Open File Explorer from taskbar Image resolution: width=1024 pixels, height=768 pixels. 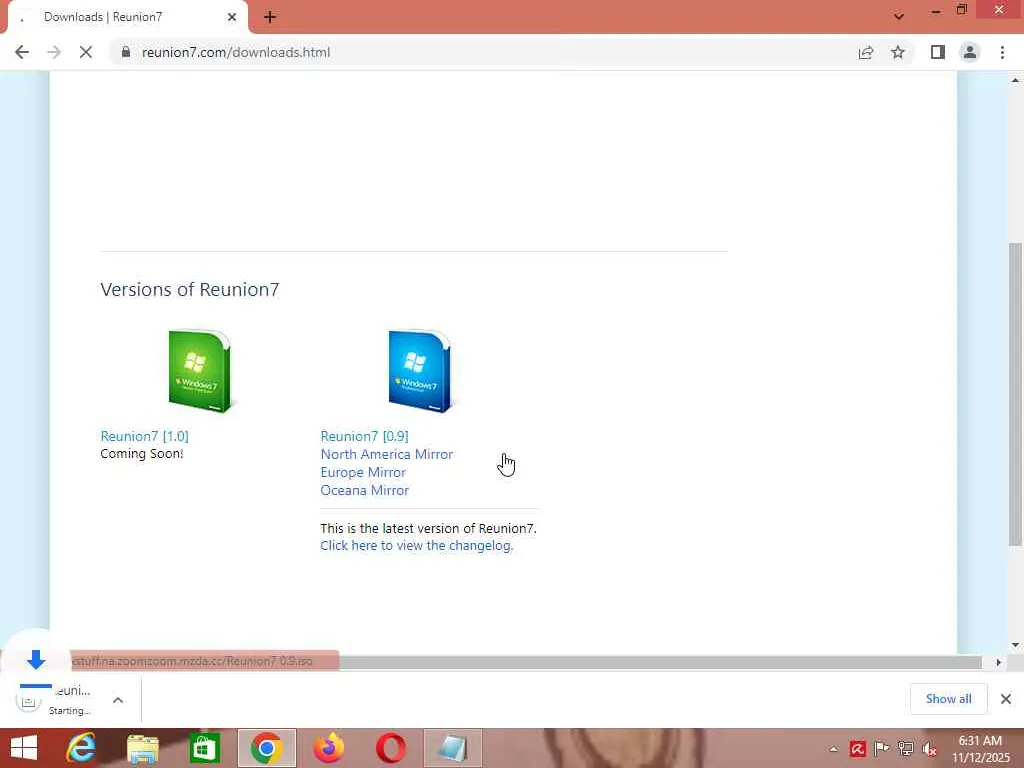143,748
